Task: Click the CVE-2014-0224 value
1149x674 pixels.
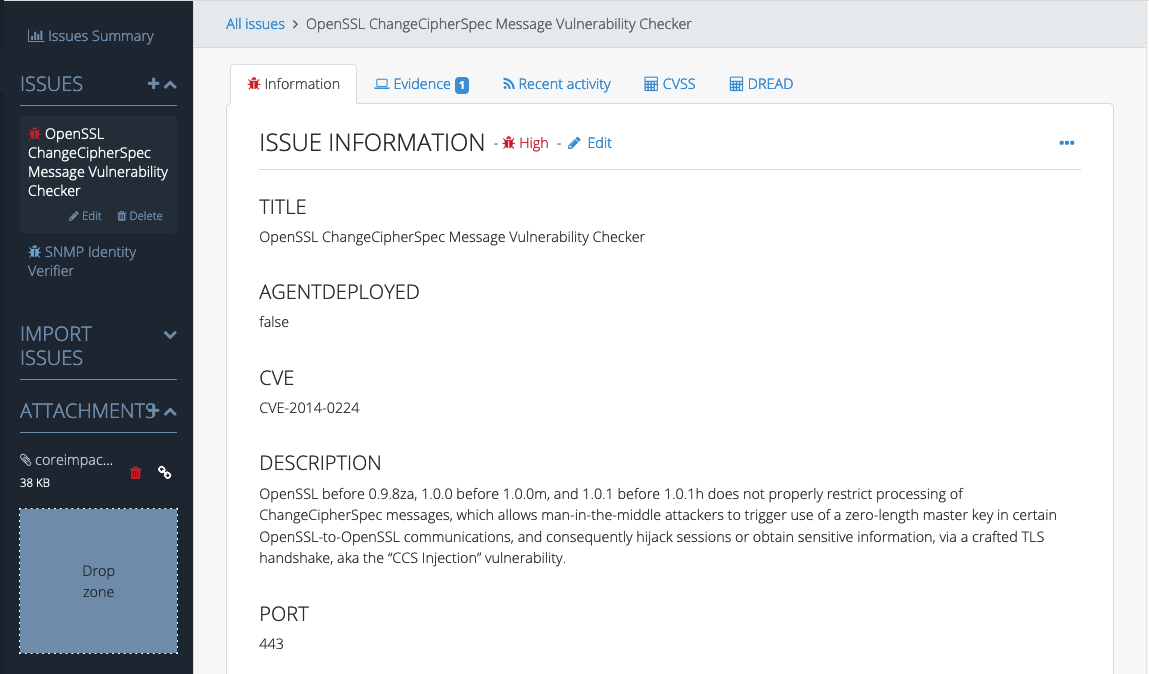Action: [309, 408]
